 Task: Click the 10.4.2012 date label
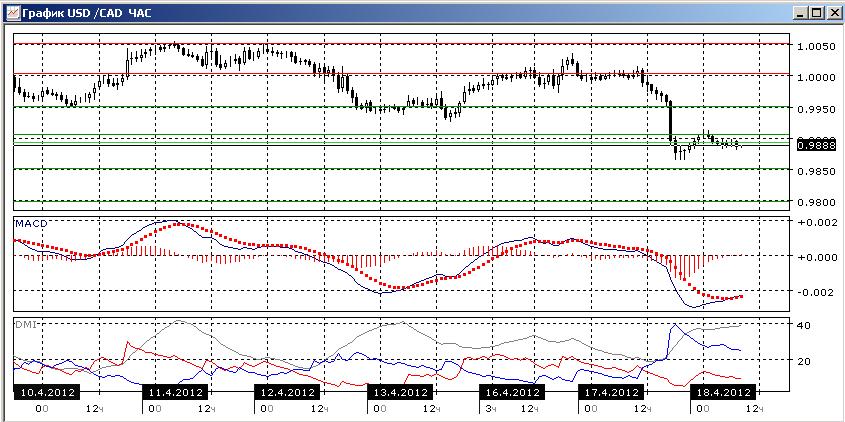46,392
